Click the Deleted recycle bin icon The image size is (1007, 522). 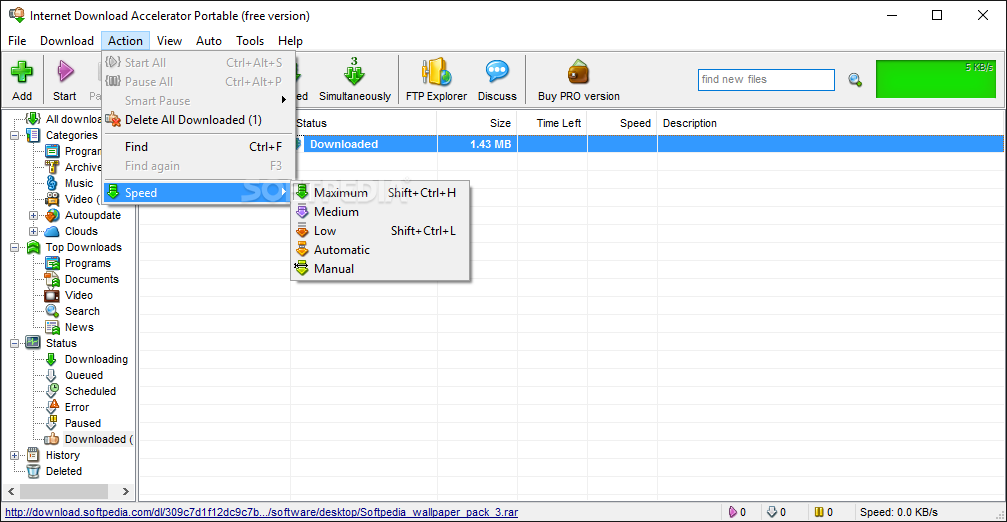point(33,471)
